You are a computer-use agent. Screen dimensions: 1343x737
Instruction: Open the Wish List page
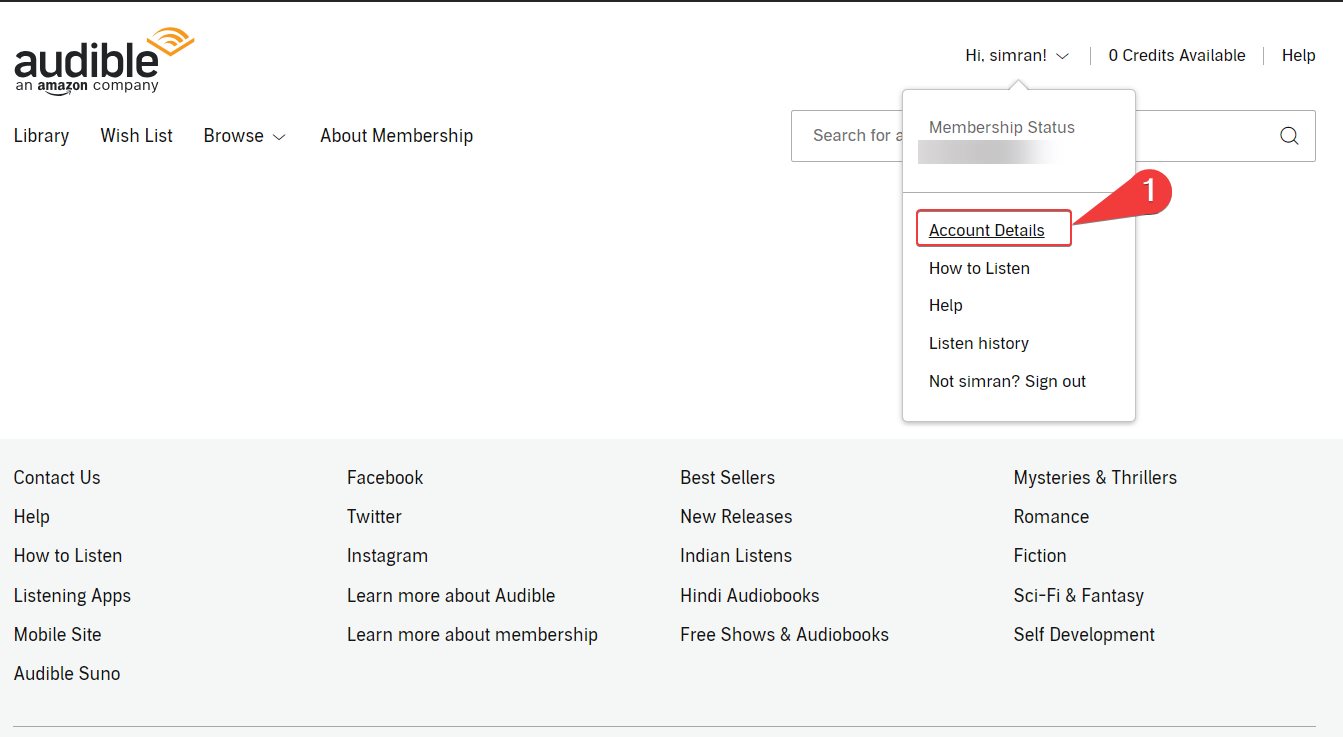click(x=136, y=135)
